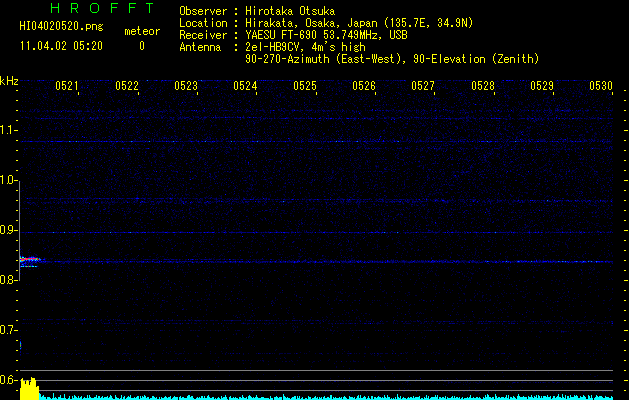The image size is (629, 400).
Task: Click the Location Hirakata, Osaka line
Action: [326, 23]
